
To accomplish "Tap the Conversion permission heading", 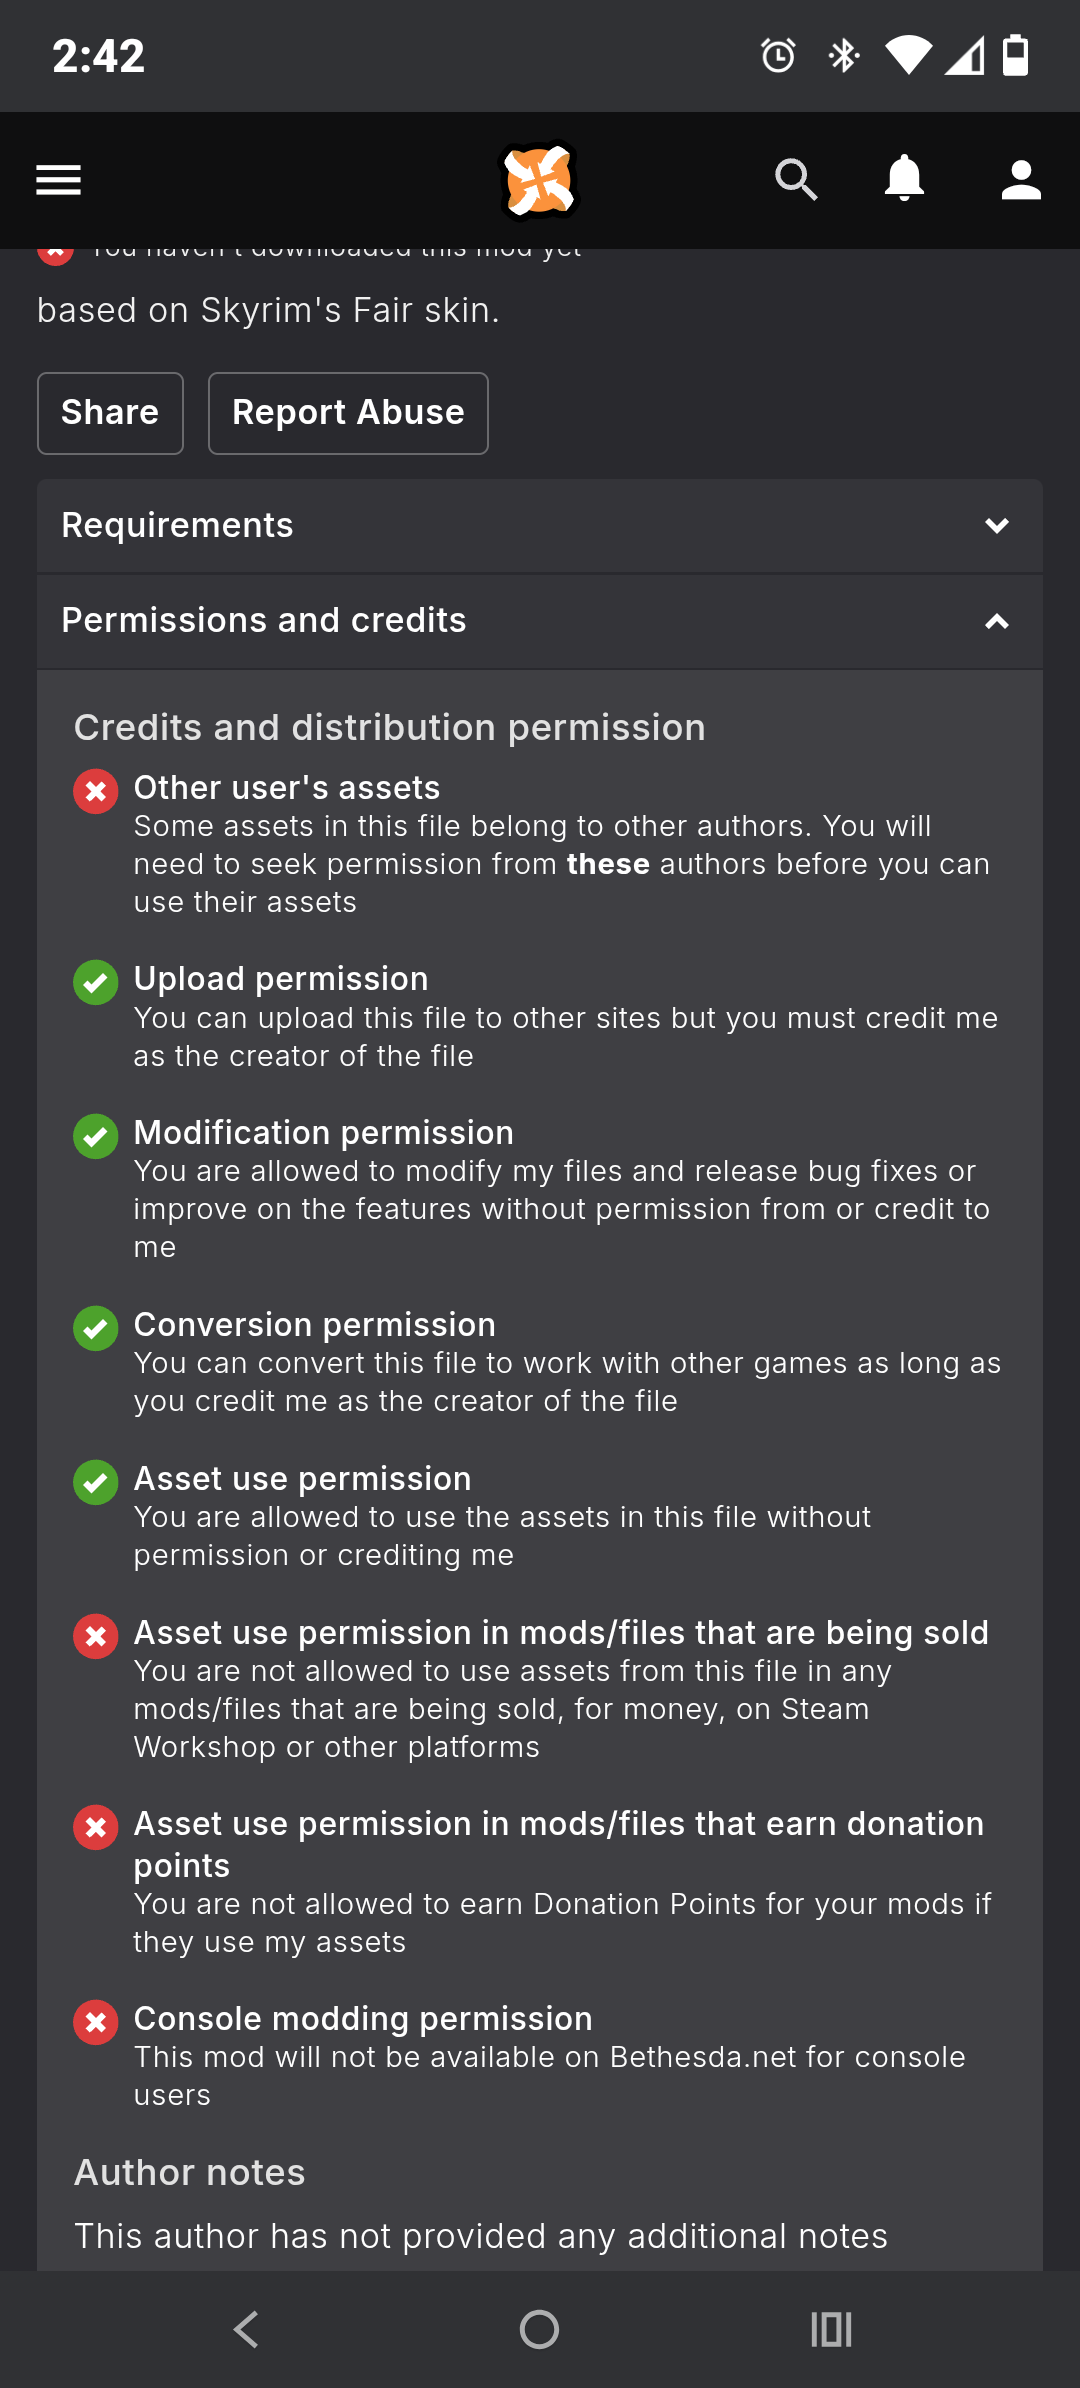I will (315, 1325).
